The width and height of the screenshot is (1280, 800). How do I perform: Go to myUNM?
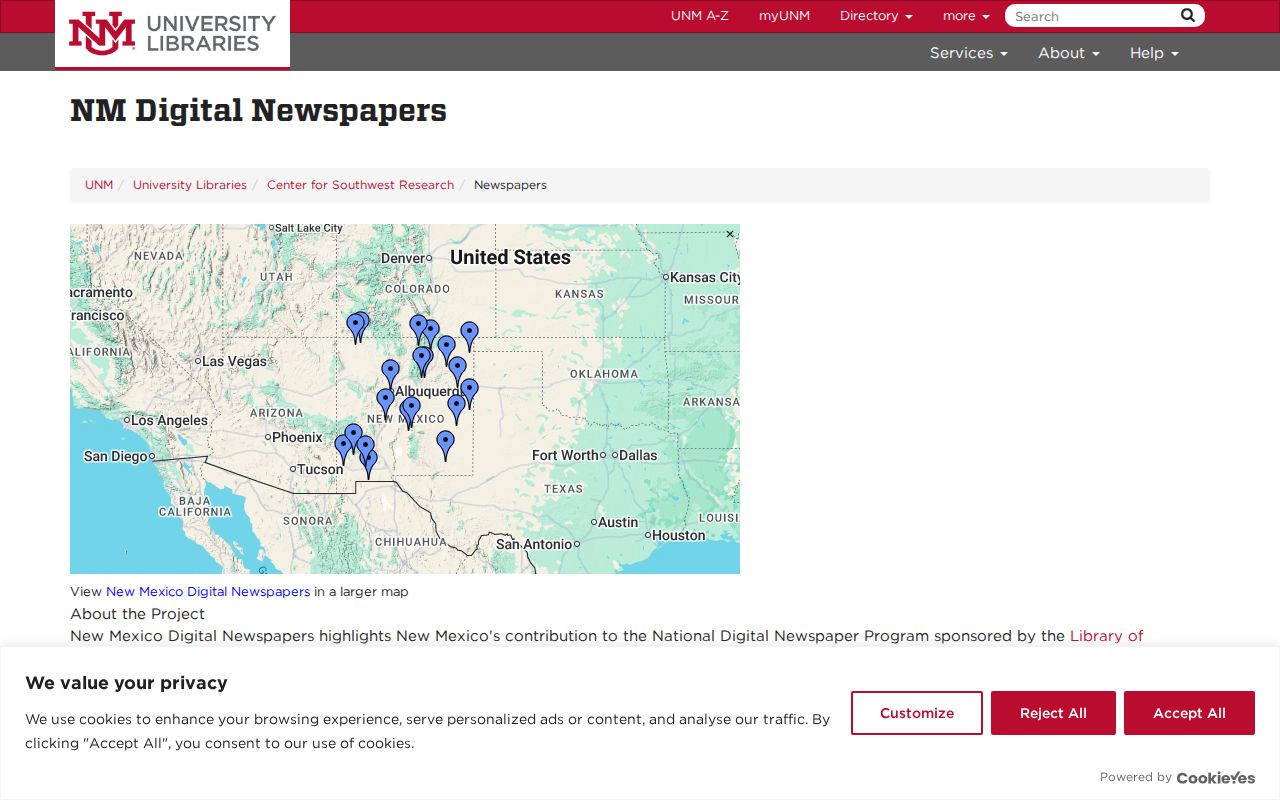pos(784,16)
